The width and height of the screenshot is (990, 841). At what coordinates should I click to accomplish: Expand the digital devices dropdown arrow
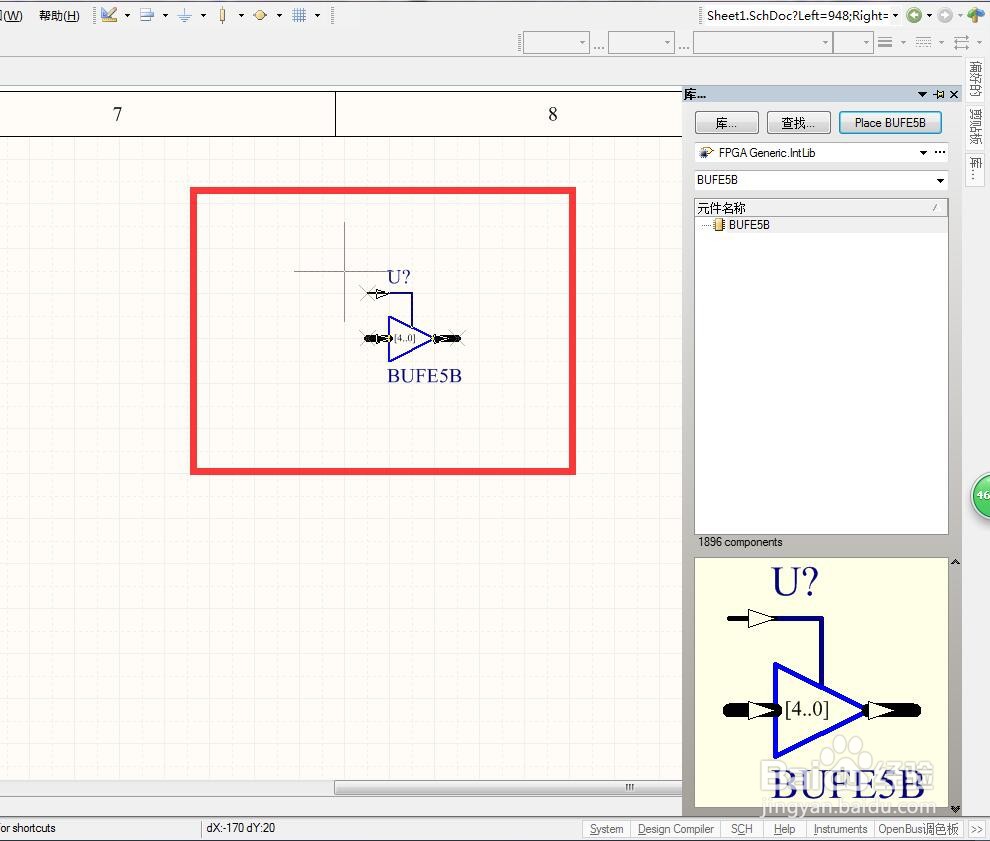(x=241, y=16)
